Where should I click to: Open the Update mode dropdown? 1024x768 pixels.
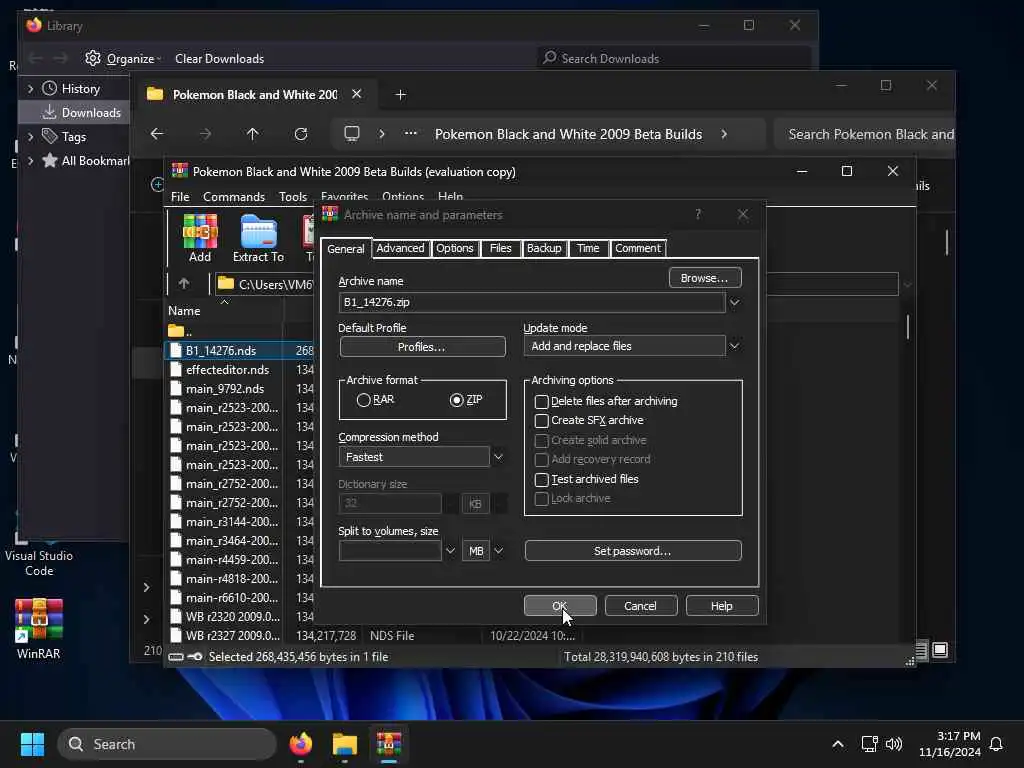[x=735, y=346]
